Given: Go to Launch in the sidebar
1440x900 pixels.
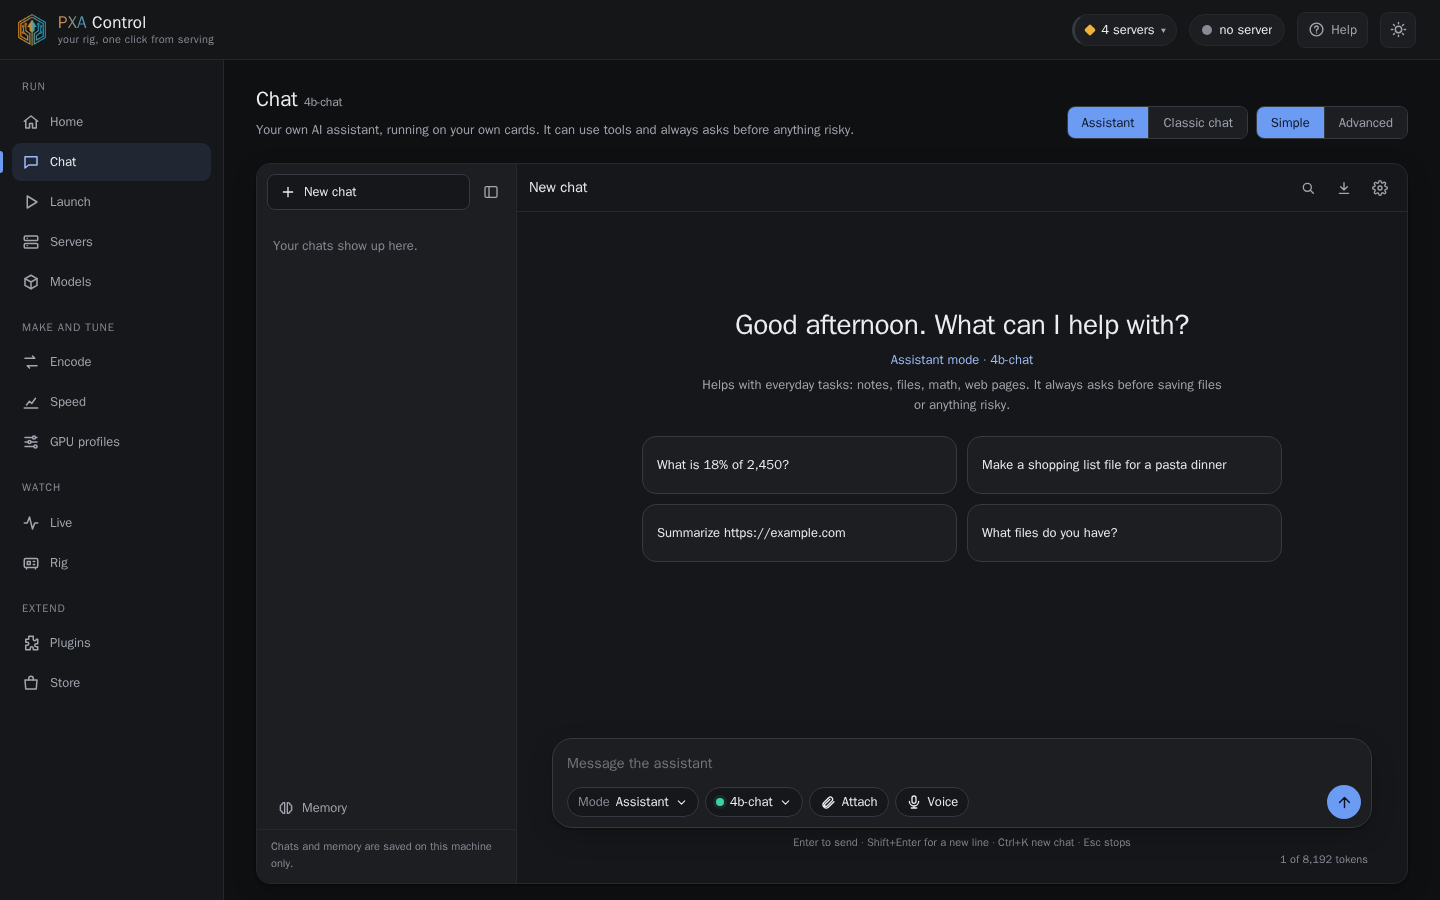Looking at the screenshot, I should coord(111,202).
